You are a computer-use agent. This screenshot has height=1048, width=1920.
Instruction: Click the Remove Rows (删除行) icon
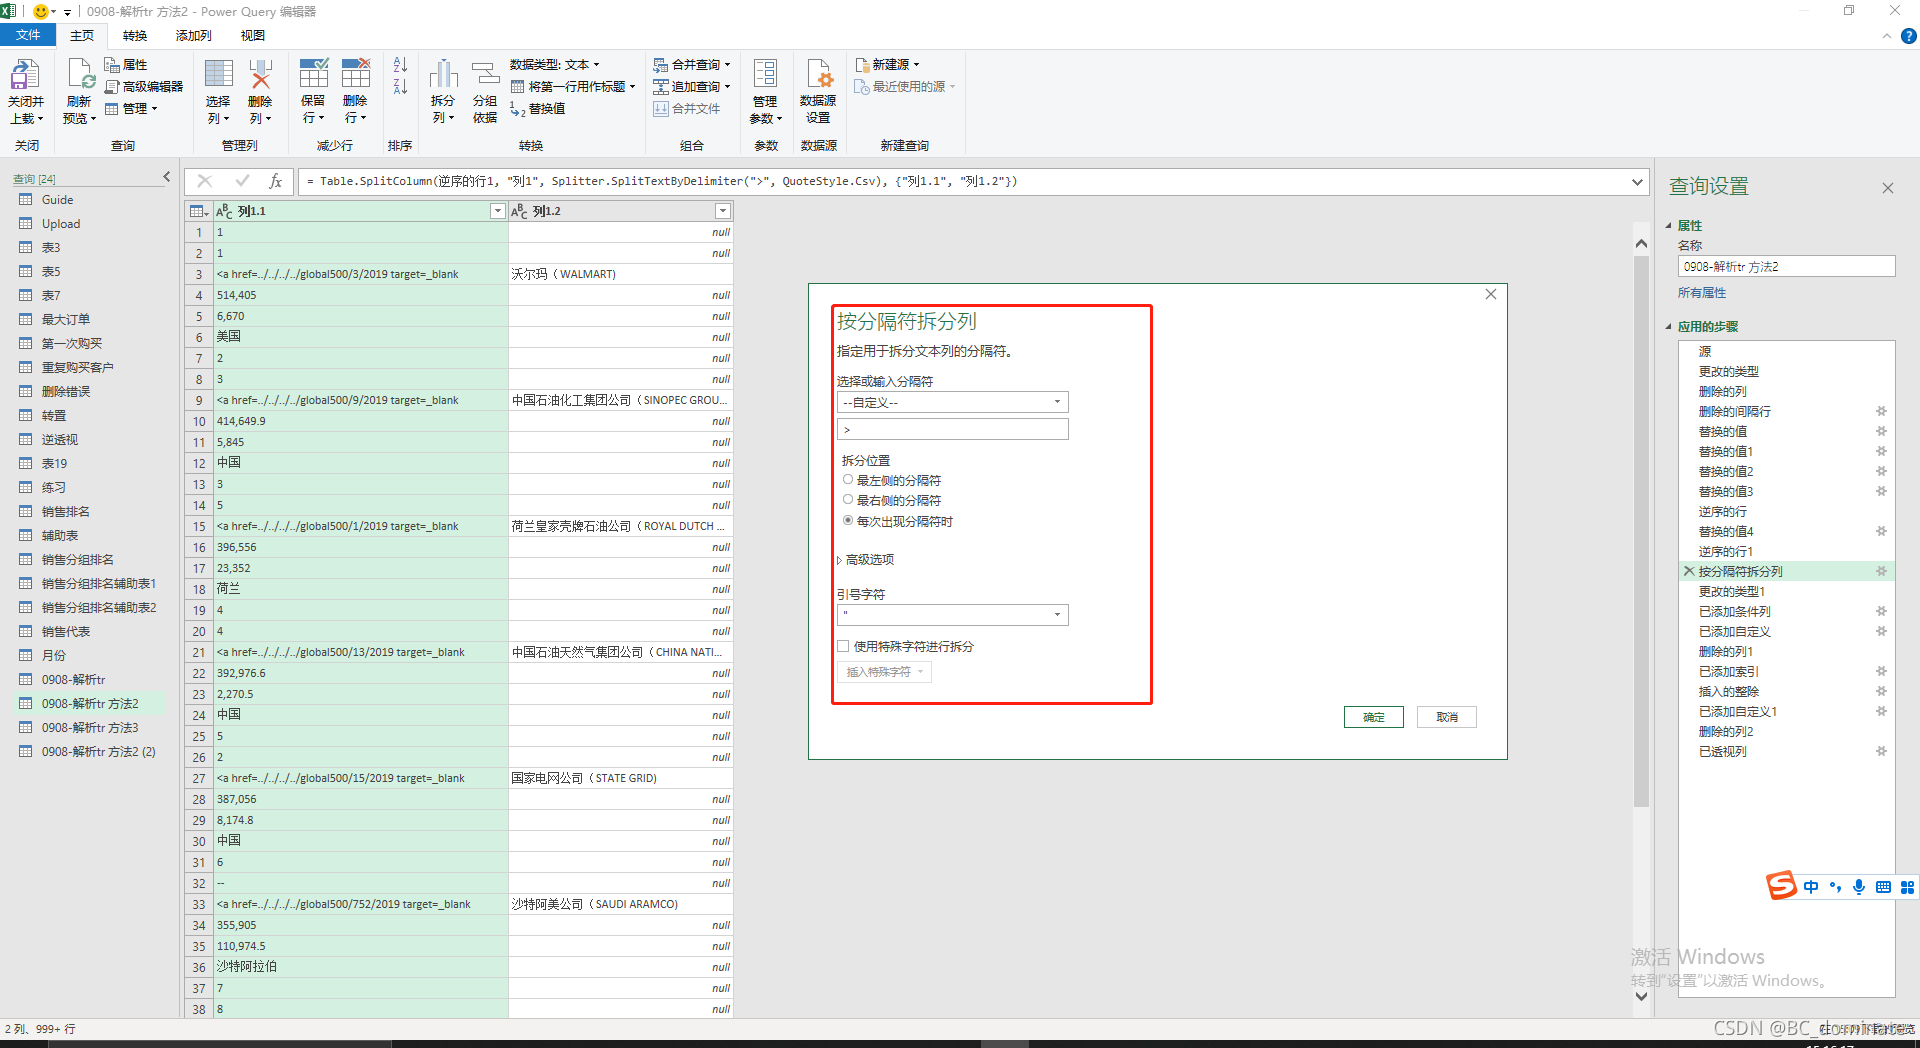click(355, 74)
